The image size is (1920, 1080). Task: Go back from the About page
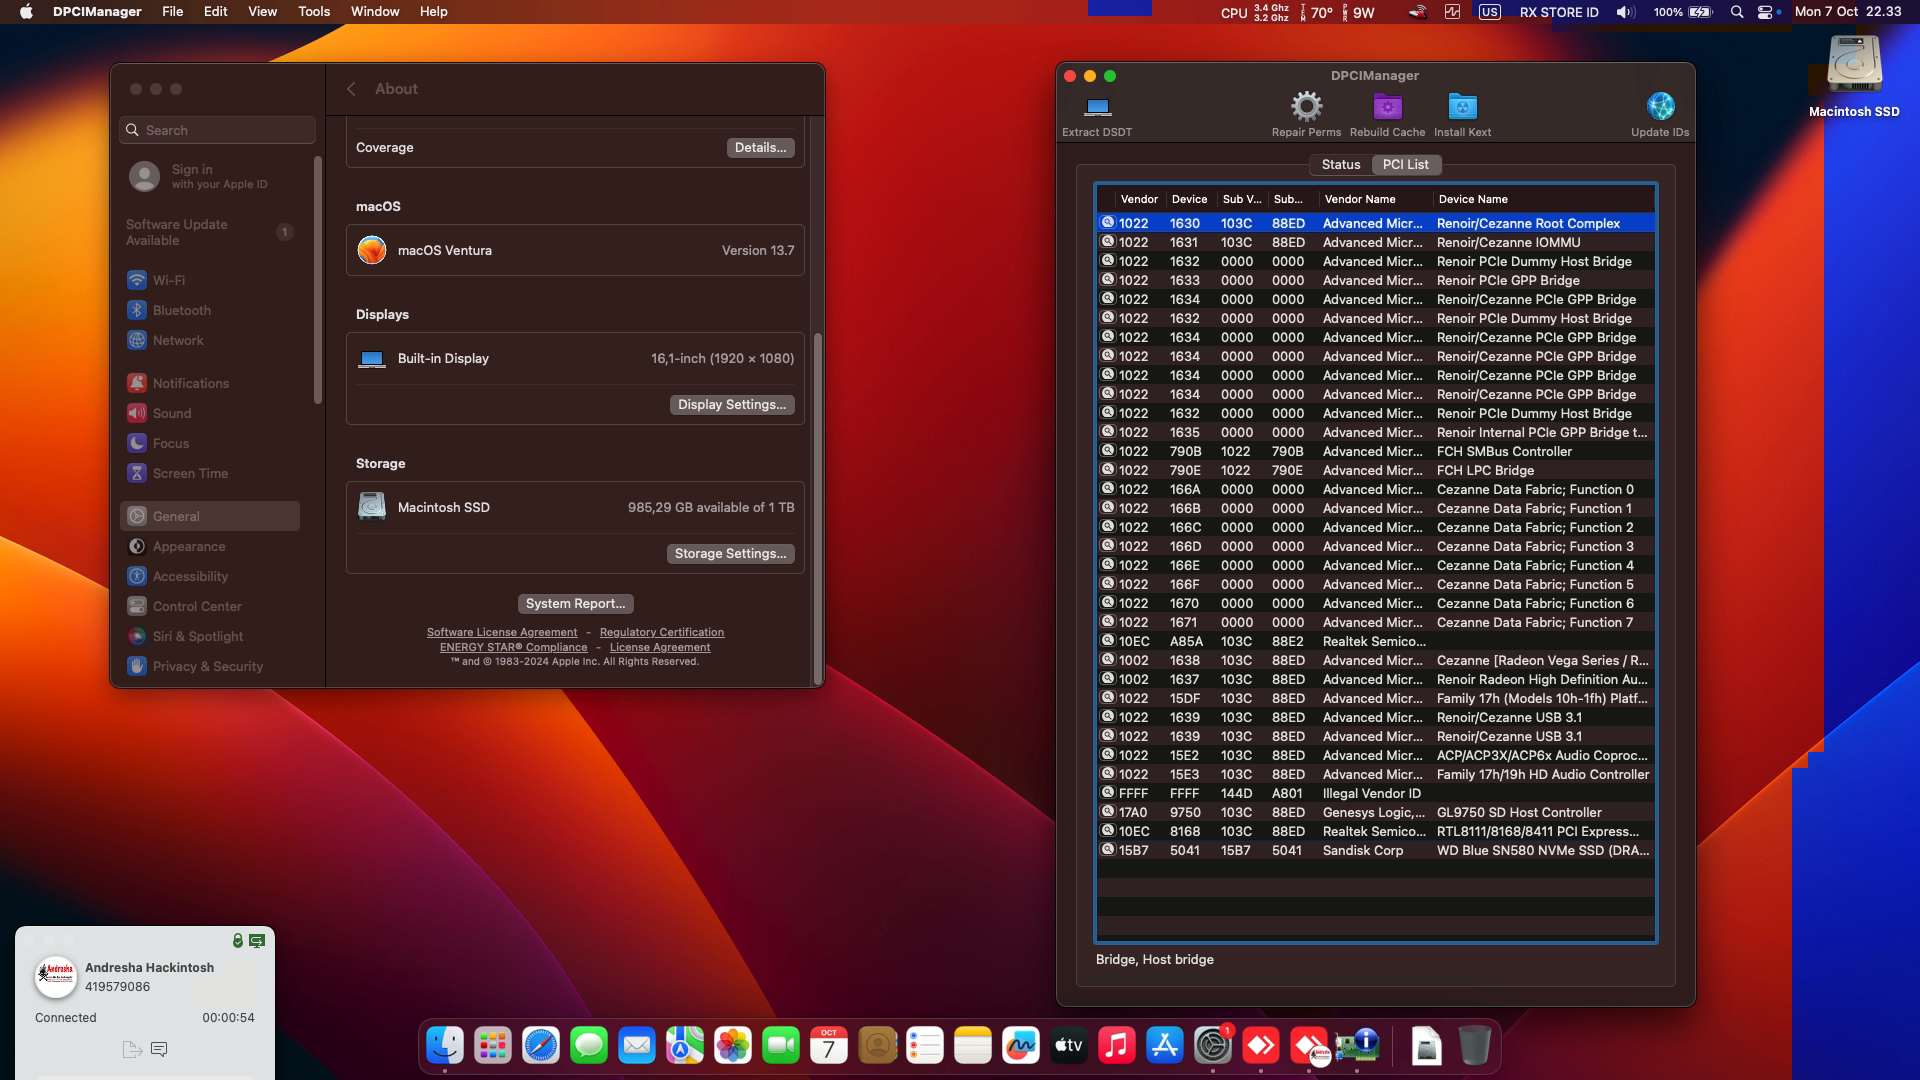[352, 89]
